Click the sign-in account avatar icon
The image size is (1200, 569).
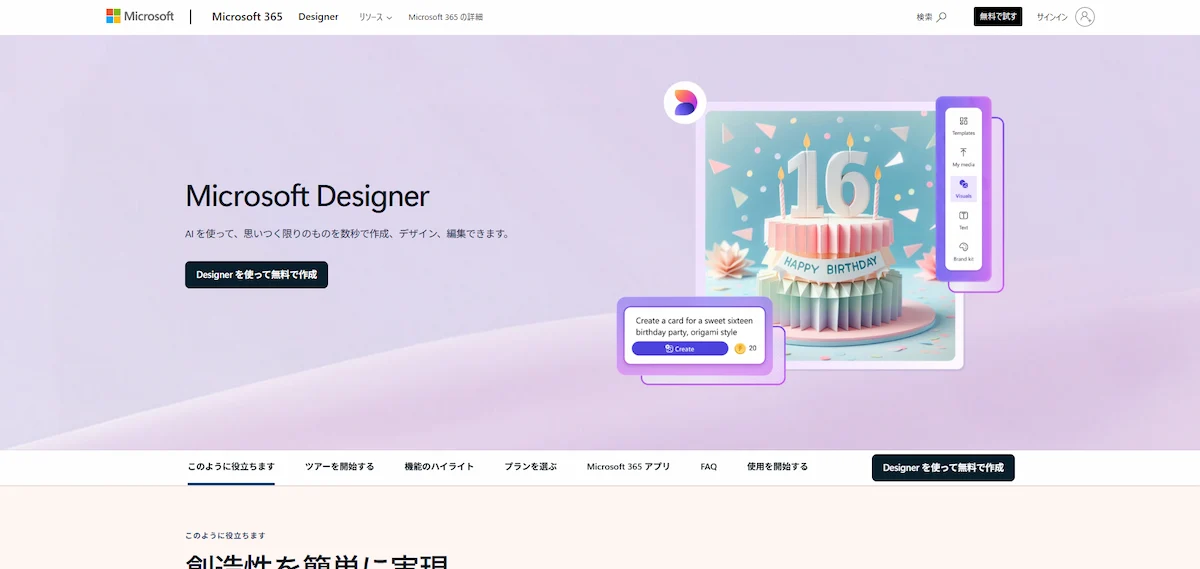[1085, 17]
